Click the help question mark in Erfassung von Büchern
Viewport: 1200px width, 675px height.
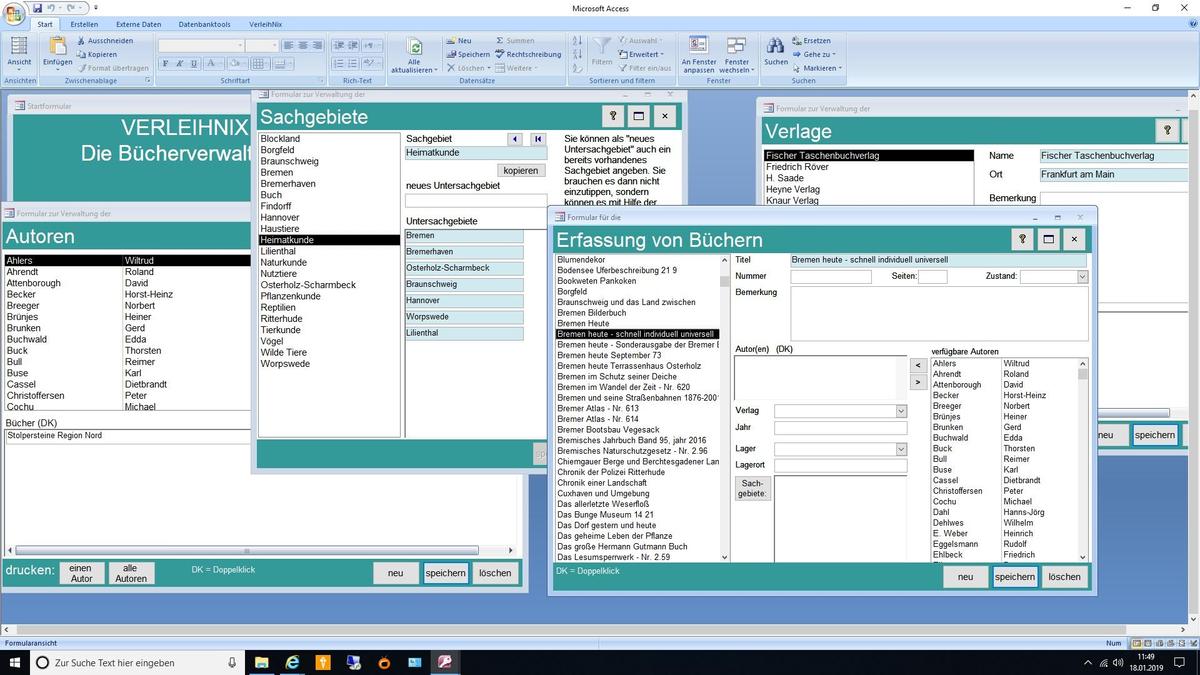point(1022,239)
